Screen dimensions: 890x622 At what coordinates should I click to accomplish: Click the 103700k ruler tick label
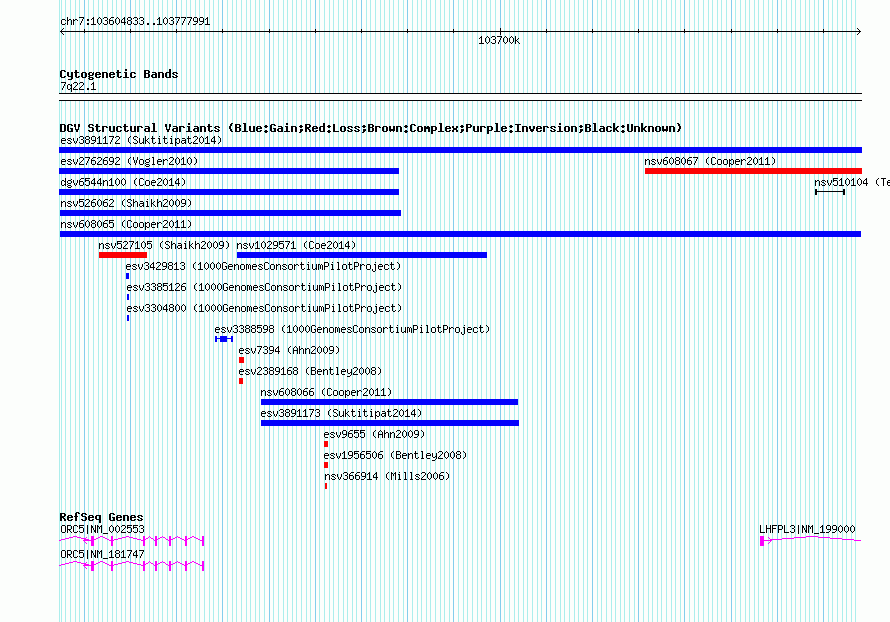(499, 40)
